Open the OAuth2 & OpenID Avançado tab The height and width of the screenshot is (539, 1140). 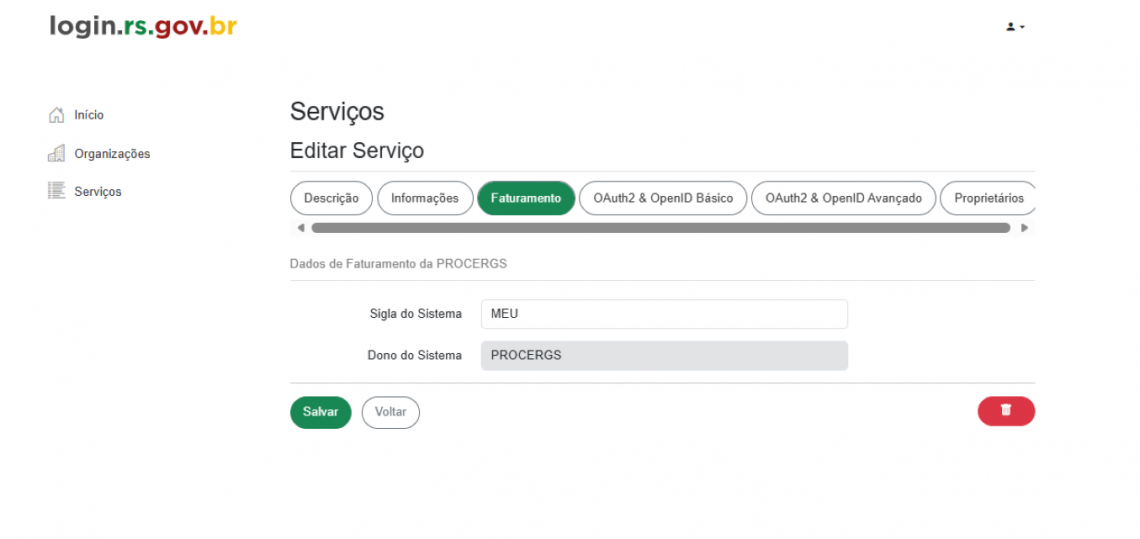tap(843, 199)
